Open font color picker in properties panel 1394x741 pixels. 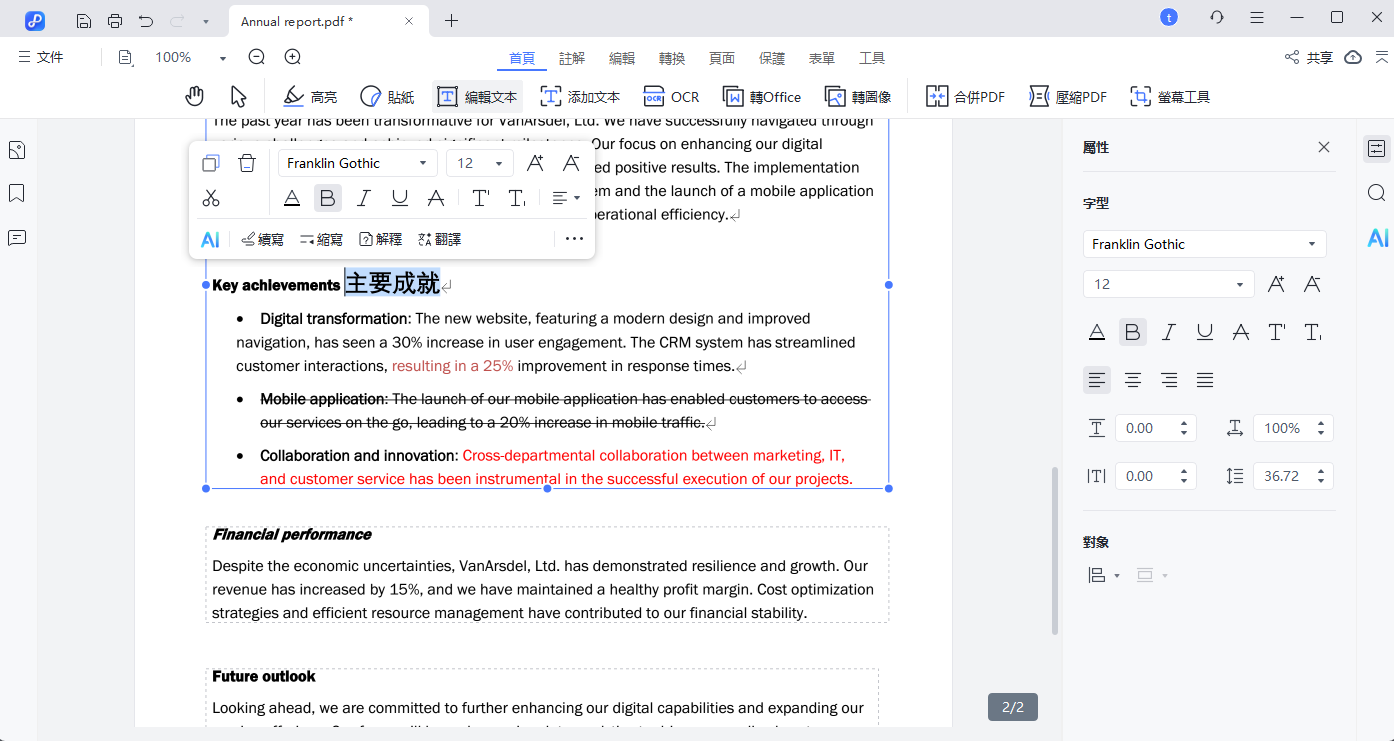coord(1097,332)
